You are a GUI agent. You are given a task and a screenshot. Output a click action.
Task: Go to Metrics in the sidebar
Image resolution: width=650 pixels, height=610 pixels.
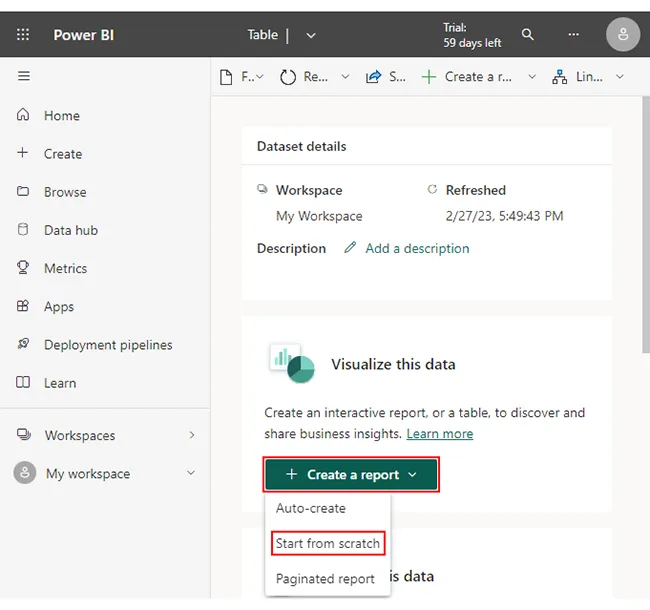pyautogui.click(x=65, y=268)
